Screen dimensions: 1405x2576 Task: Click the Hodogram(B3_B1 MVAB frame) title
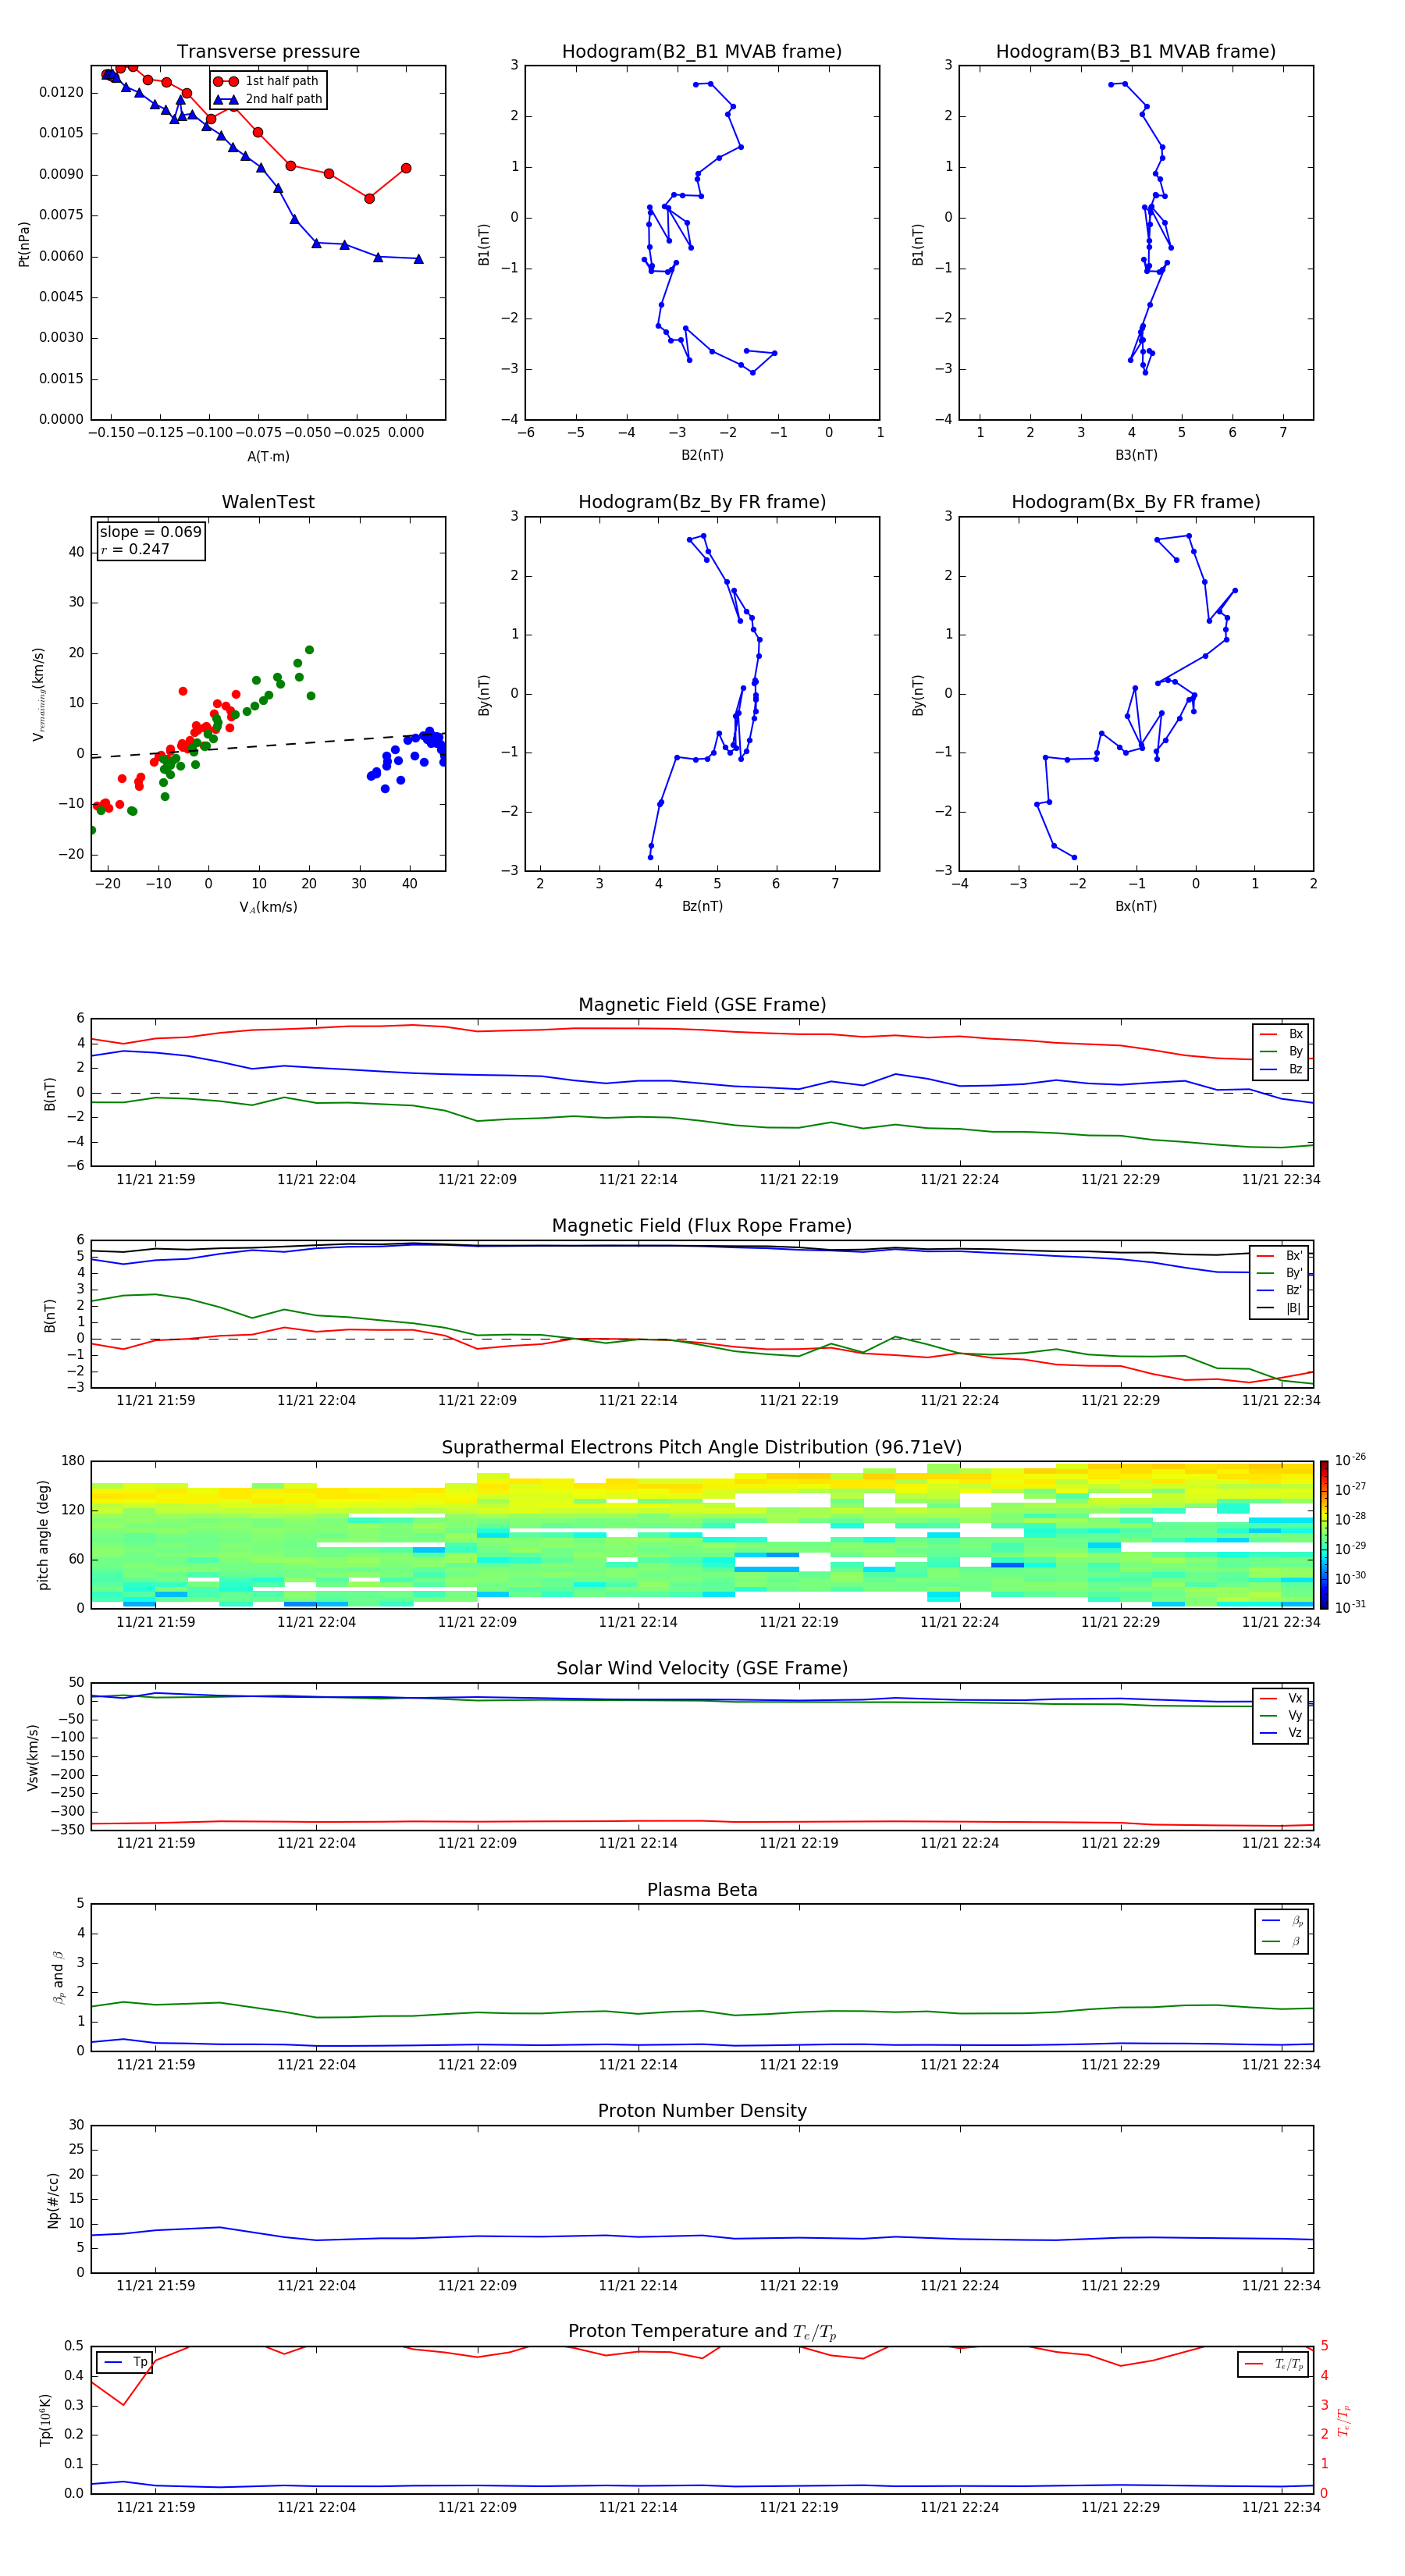tap(1136, 52)
